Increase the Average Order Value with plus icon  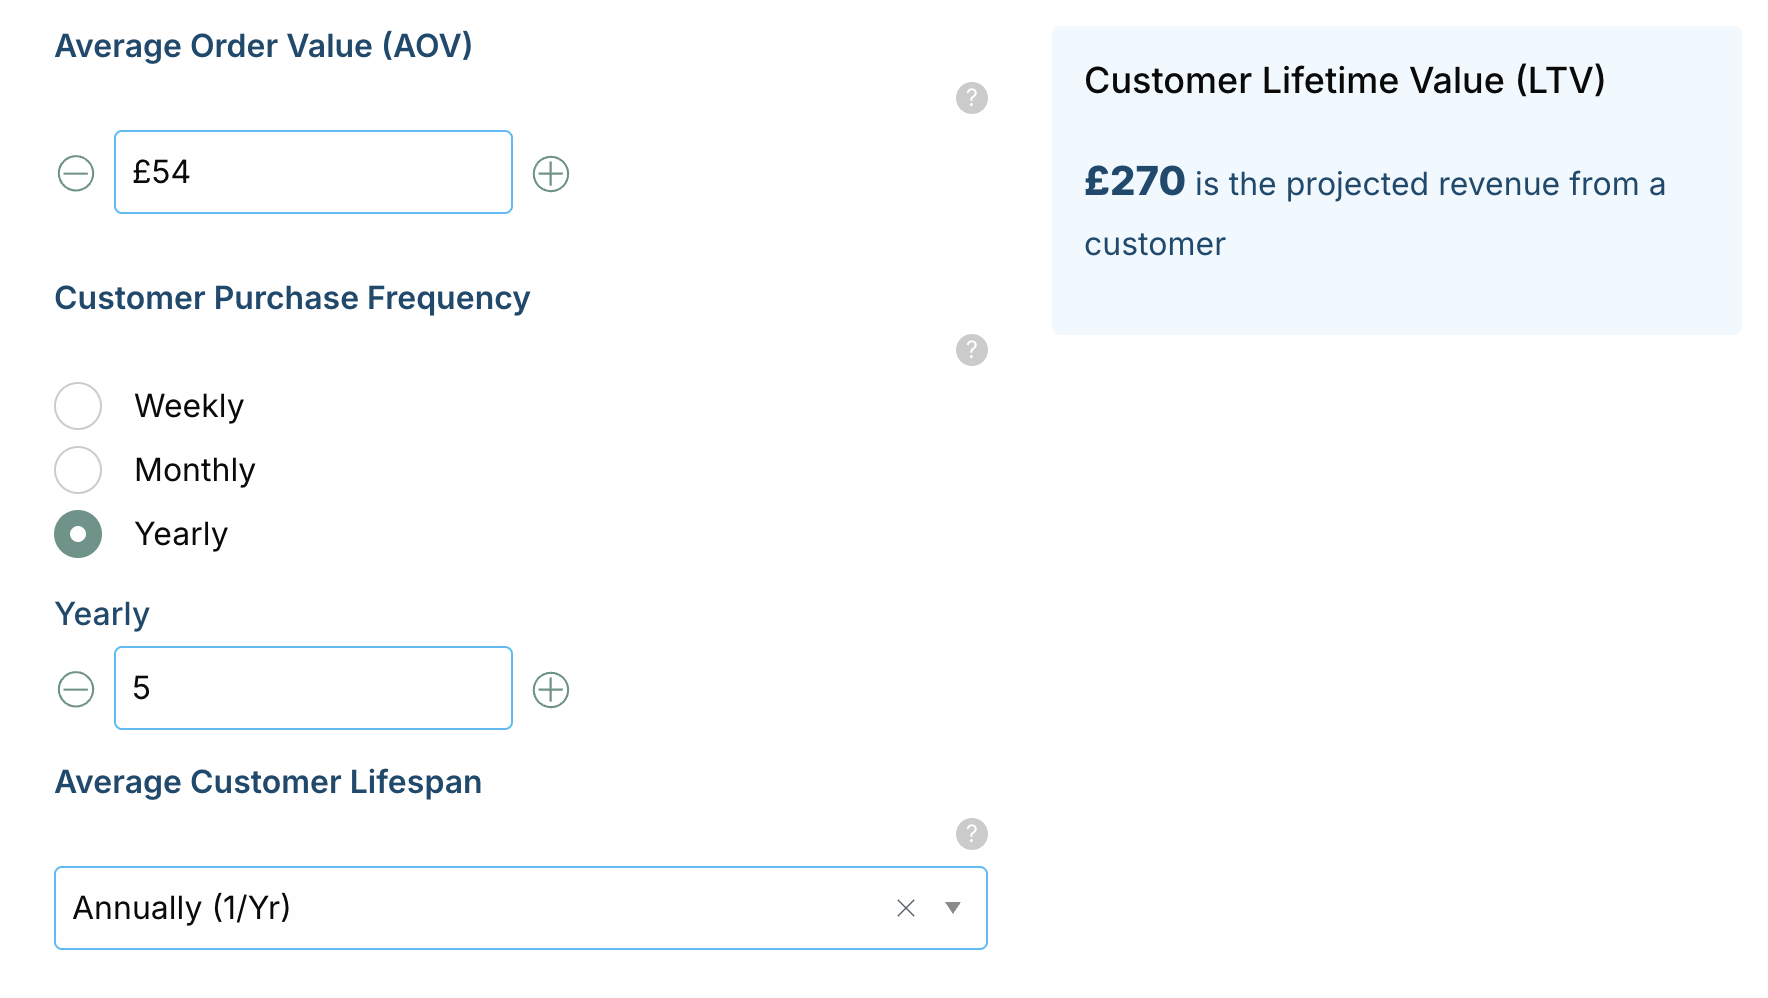click(551, 174)
